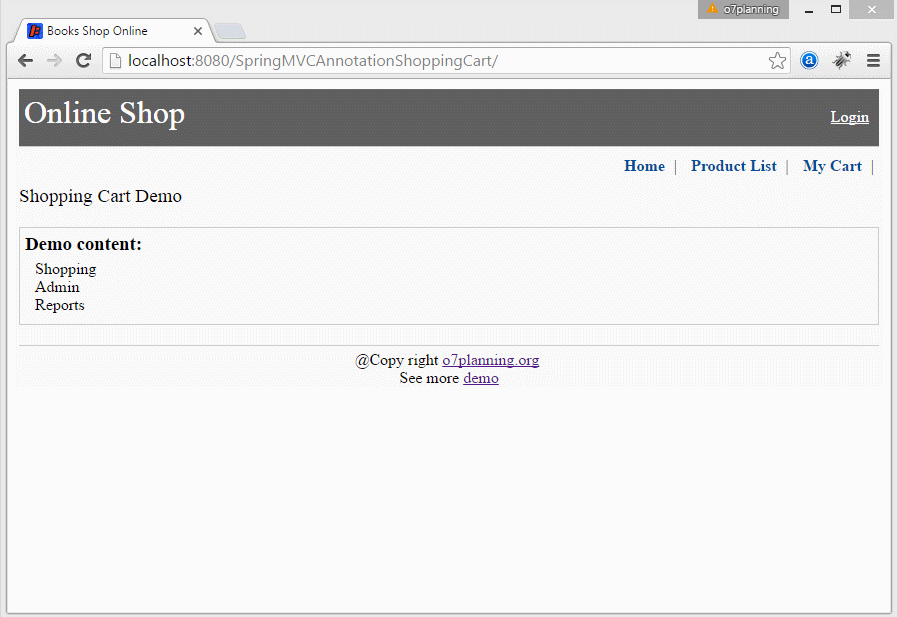
Task: Reload the page with the refresh icon
Action: click(83, 60)
